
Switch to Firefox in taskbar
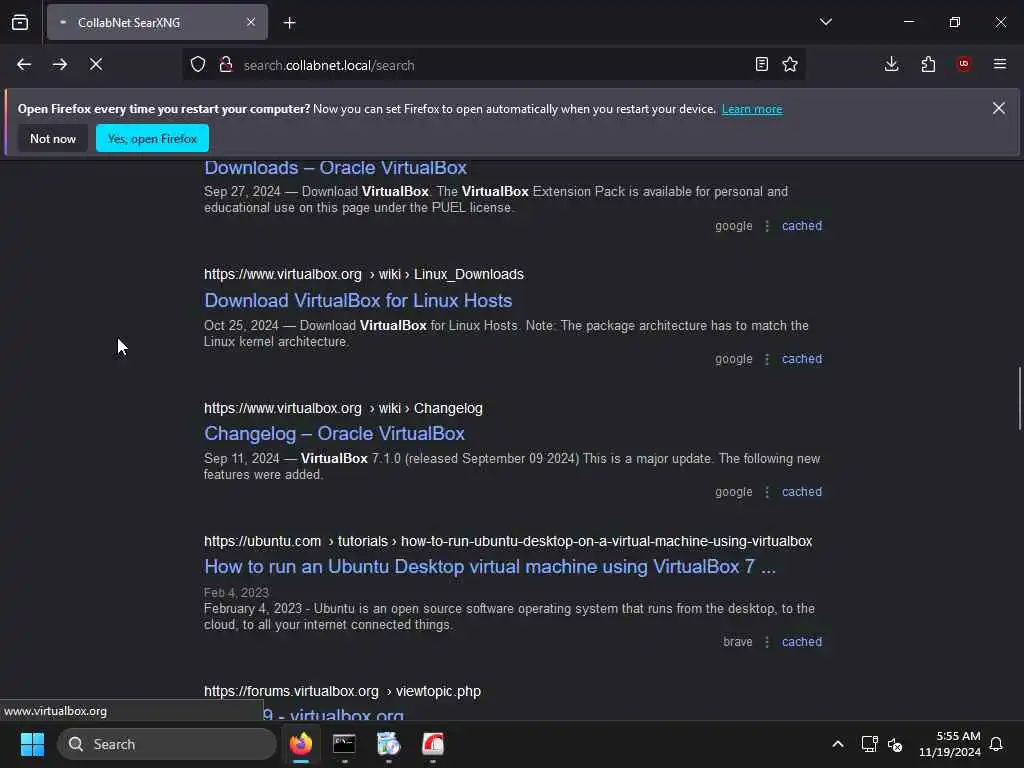(301, 744)
